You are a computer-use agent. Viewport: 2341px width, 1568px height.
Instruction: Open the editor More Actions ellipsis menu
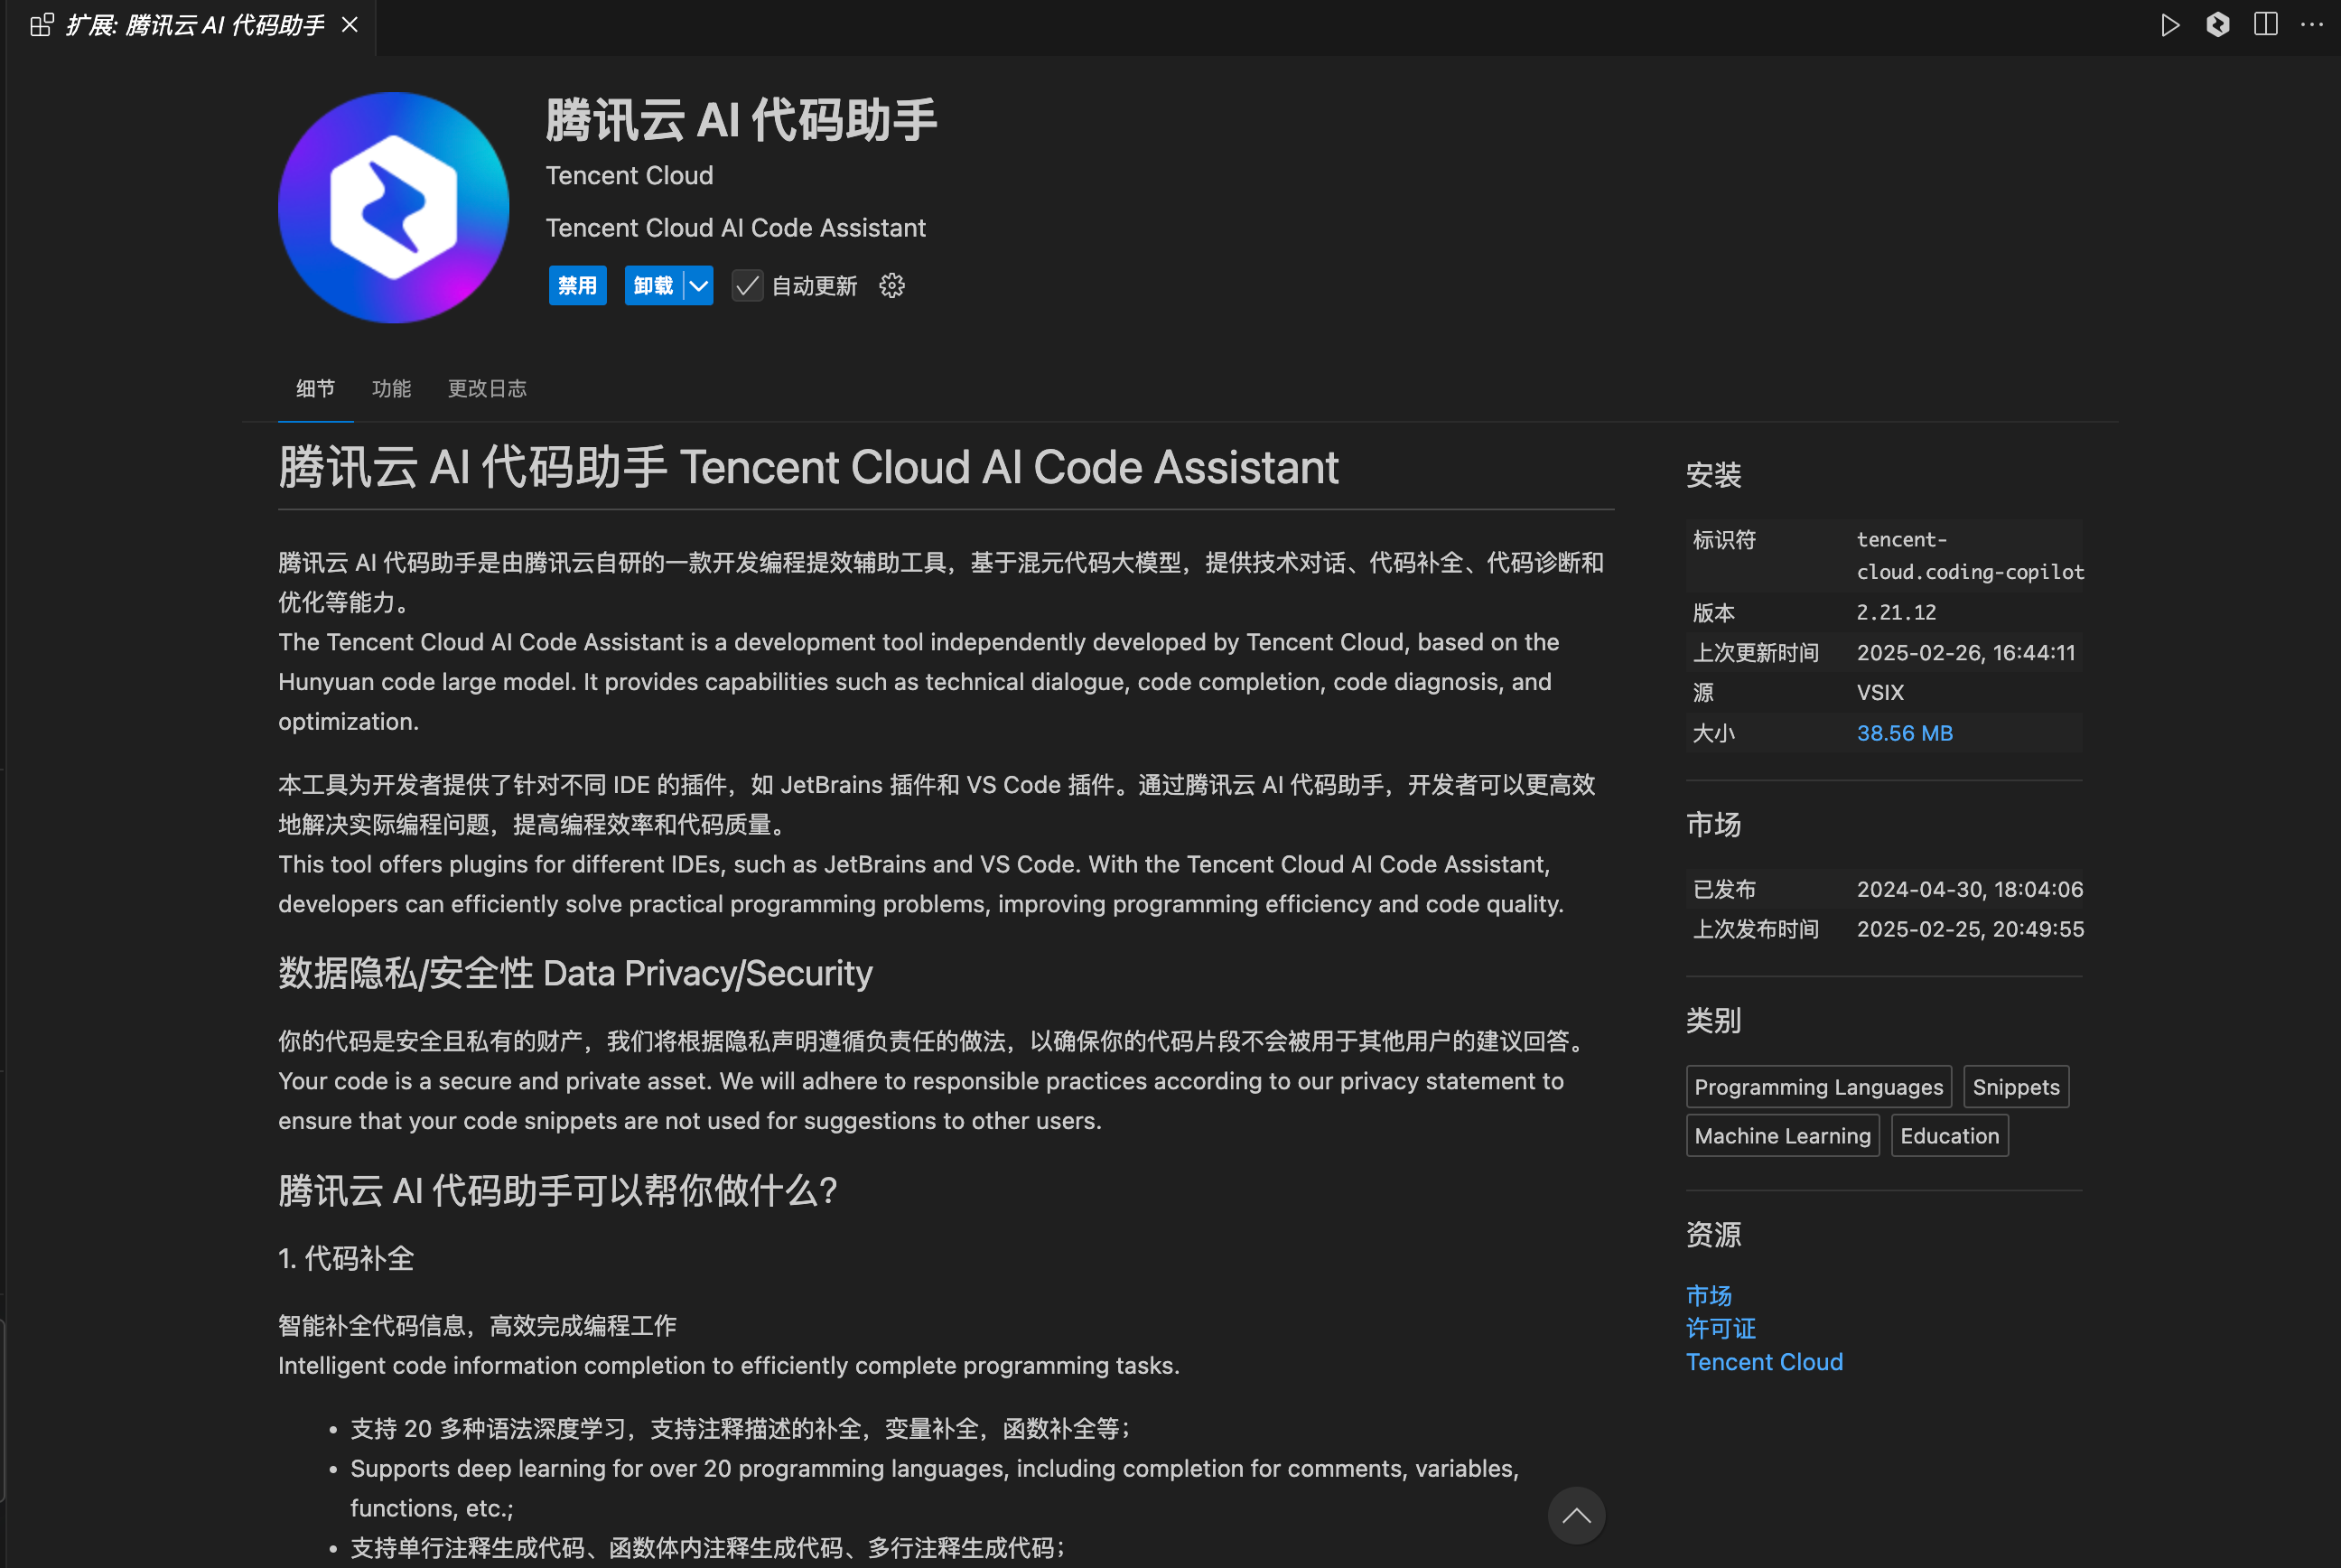(2312, 25)
